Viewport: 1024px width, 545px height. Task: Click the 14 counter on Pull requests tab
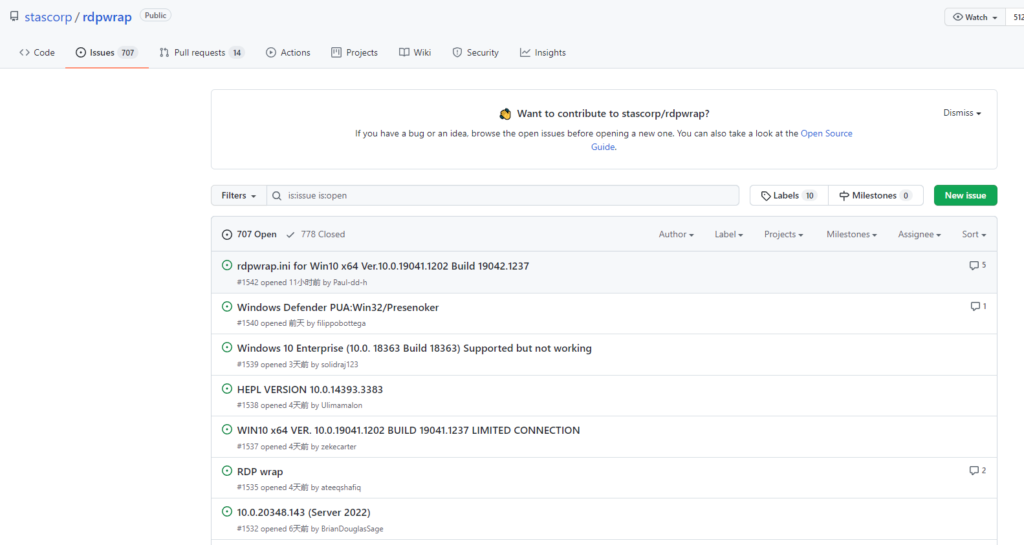[236, 53]
